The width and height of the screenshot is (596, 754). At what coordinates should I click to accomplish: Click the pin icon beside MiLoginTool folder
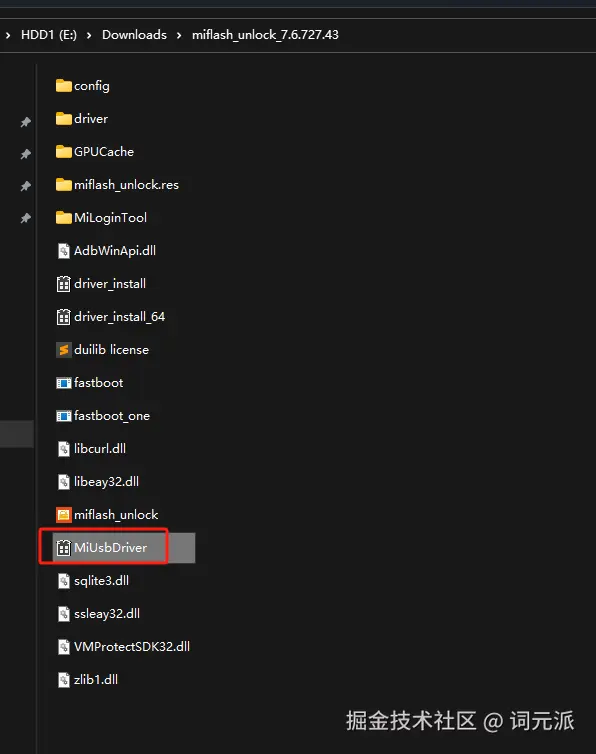click(26, 218)
